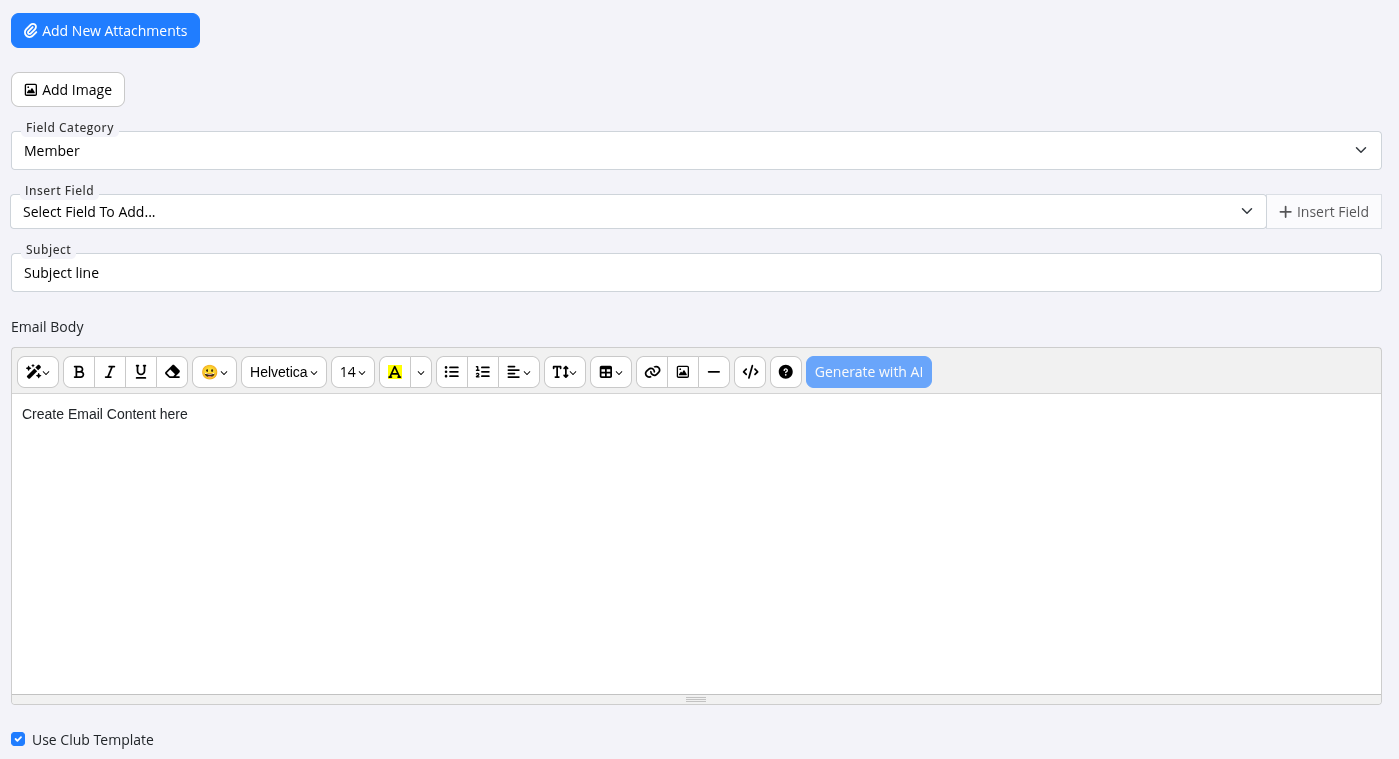Insert a picture using the toolbar image icon
Screen dimensions: 1399x759
click(683, 372)
